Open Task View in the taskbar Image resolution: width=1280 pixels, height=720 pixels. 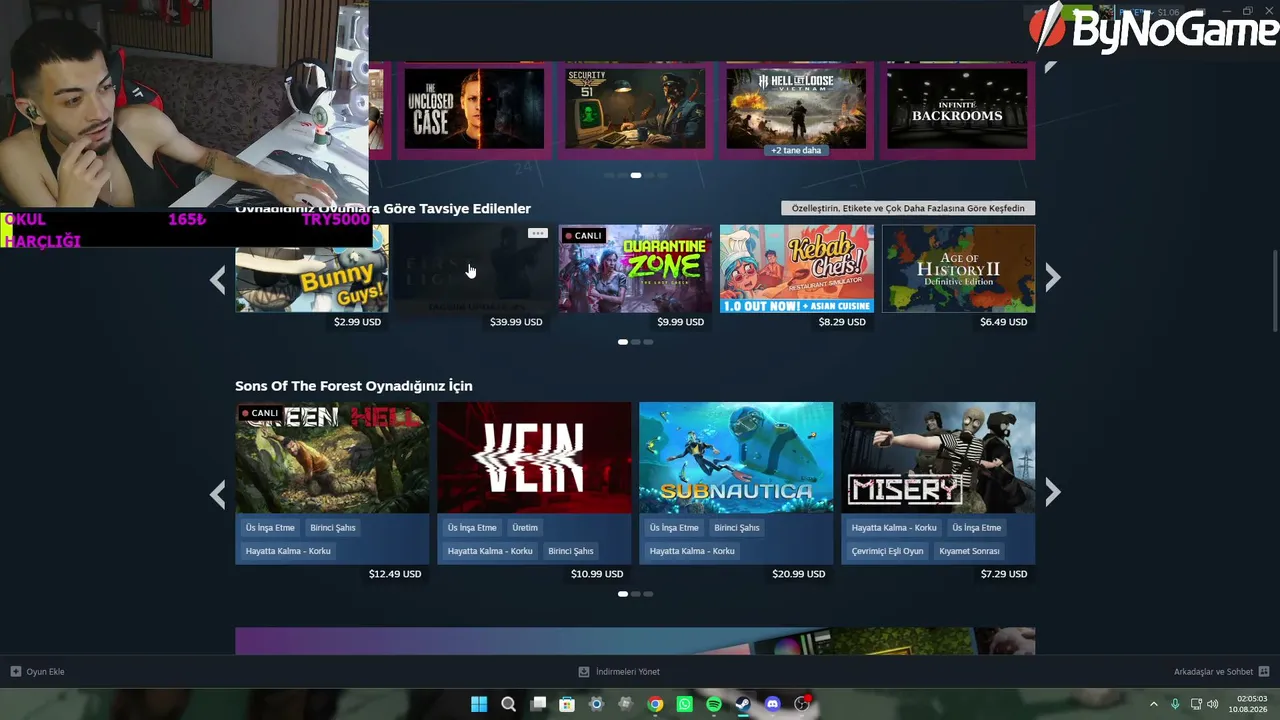(x=538, y=704)
